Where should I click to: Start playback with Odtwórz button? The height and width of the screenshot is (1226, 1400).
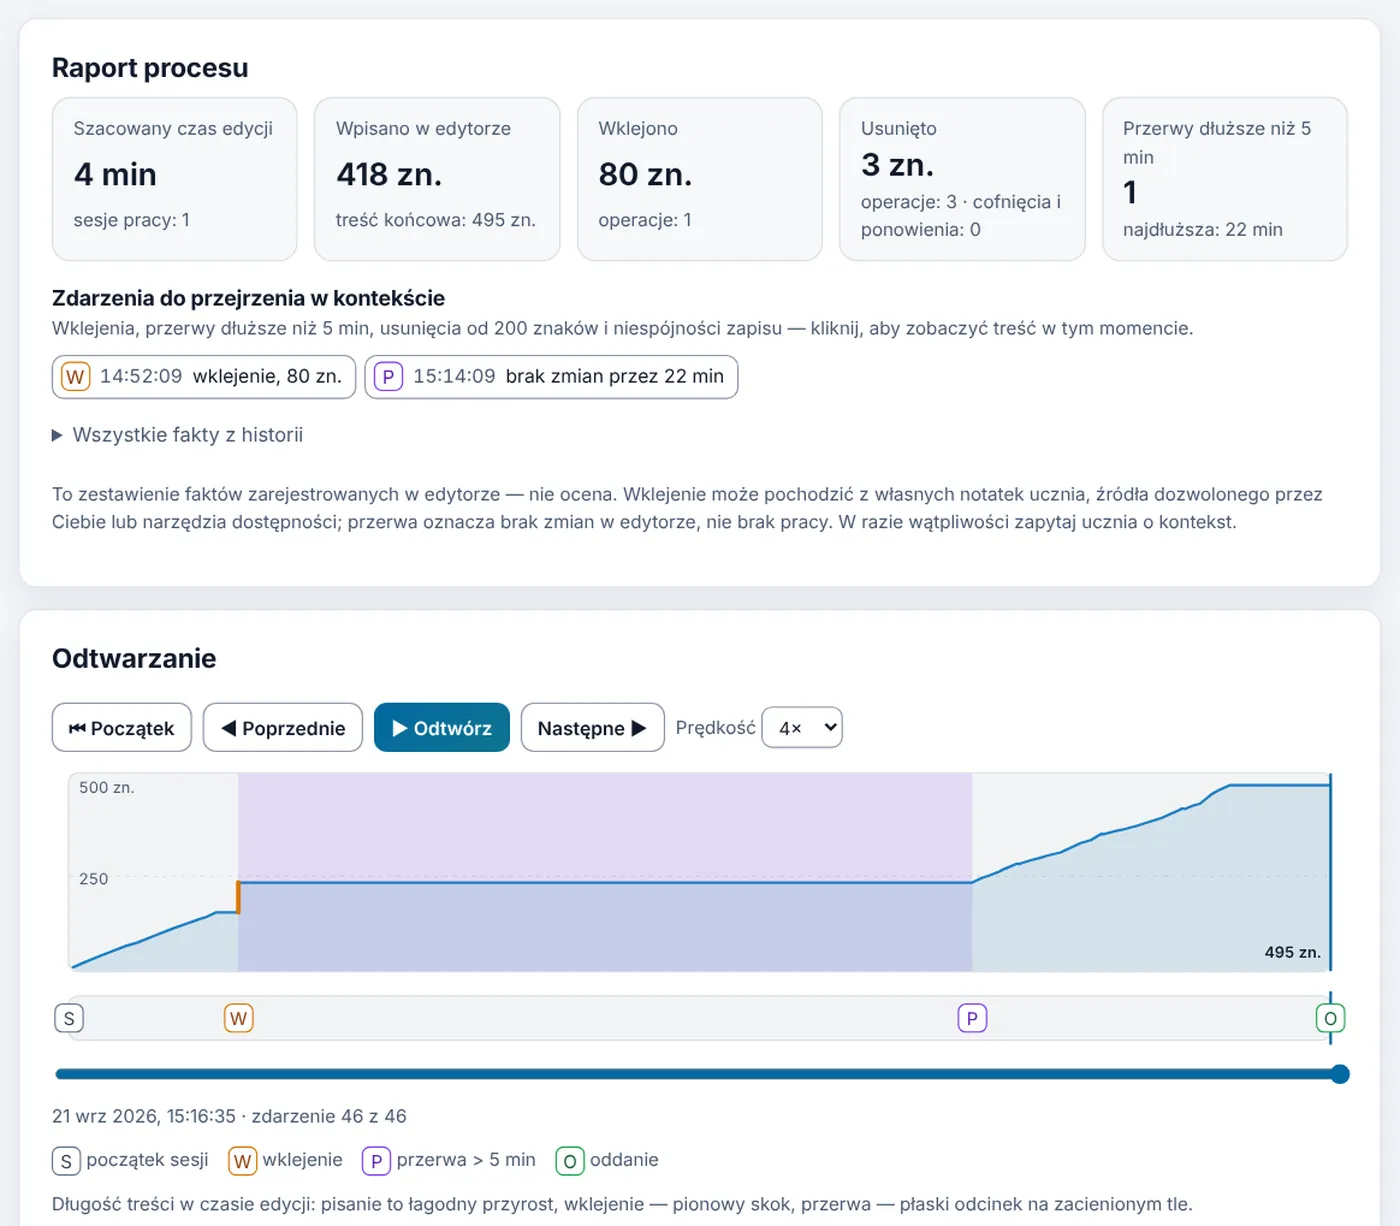tap(442, 728)
